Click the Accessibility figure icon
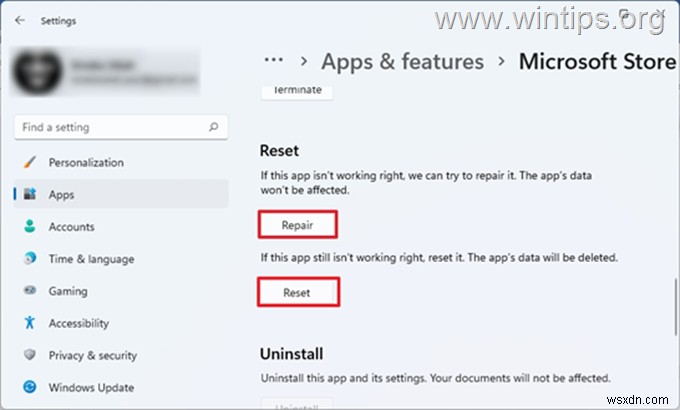Screen dimensions: 680x410 [x=29, y=322]
